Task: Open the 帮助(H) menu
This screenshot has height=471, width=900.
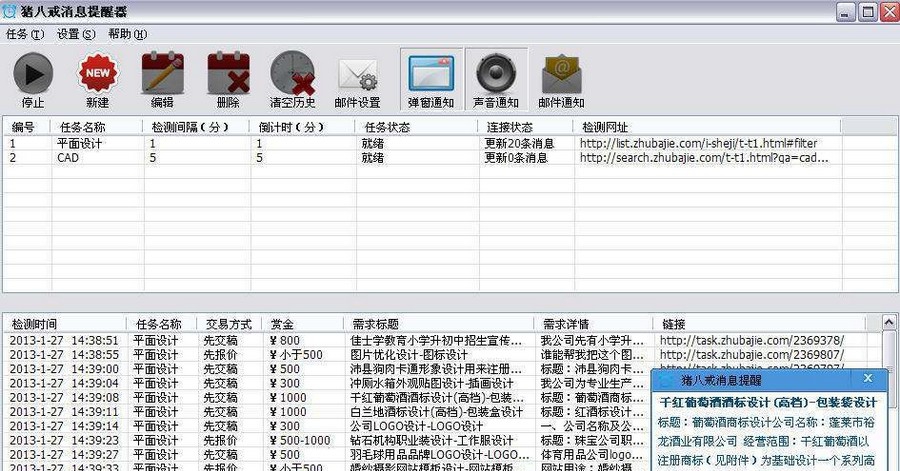Action: 127,34
